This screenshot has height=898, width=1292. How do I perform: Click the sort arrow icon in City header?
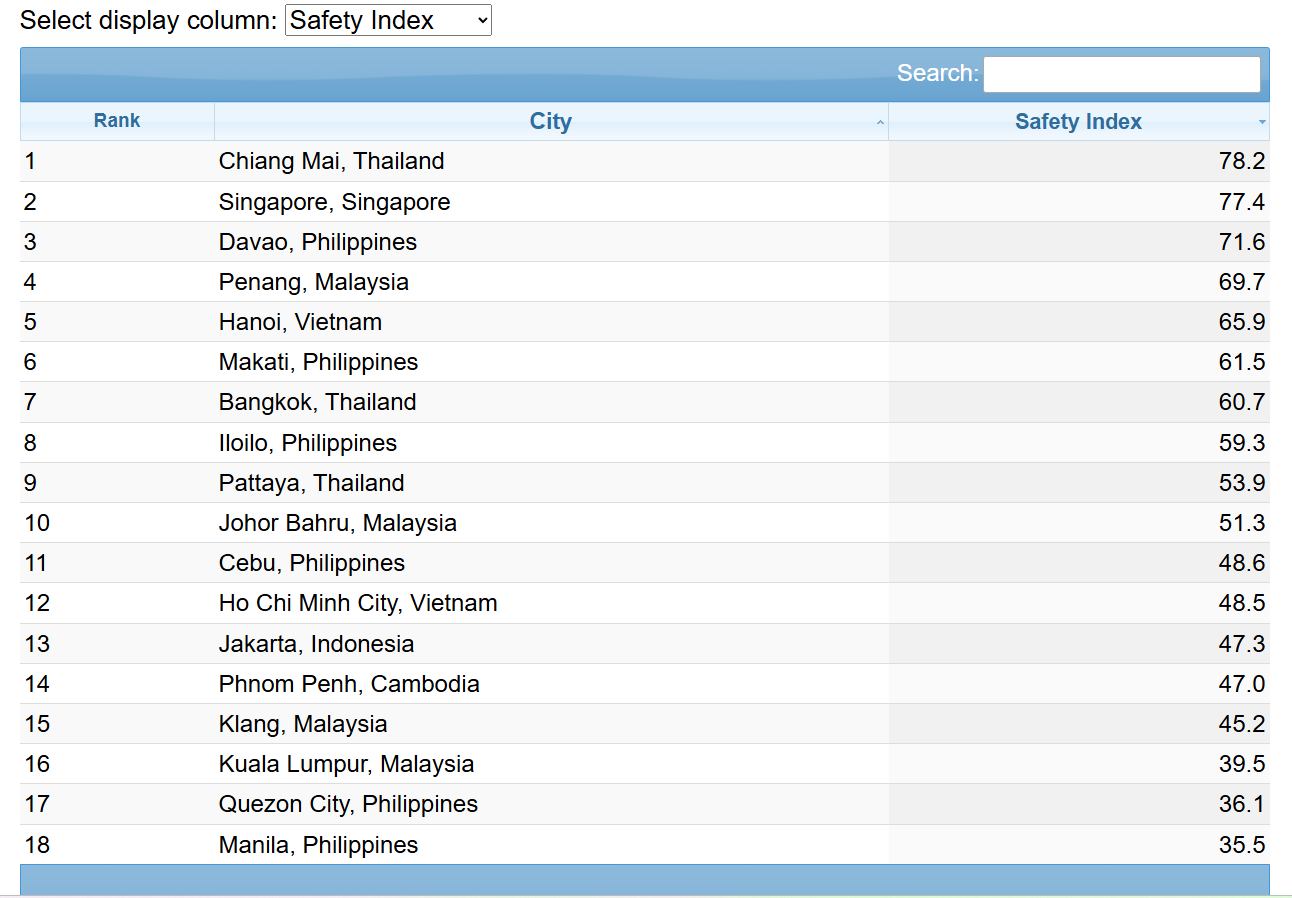tap(880, 123)
